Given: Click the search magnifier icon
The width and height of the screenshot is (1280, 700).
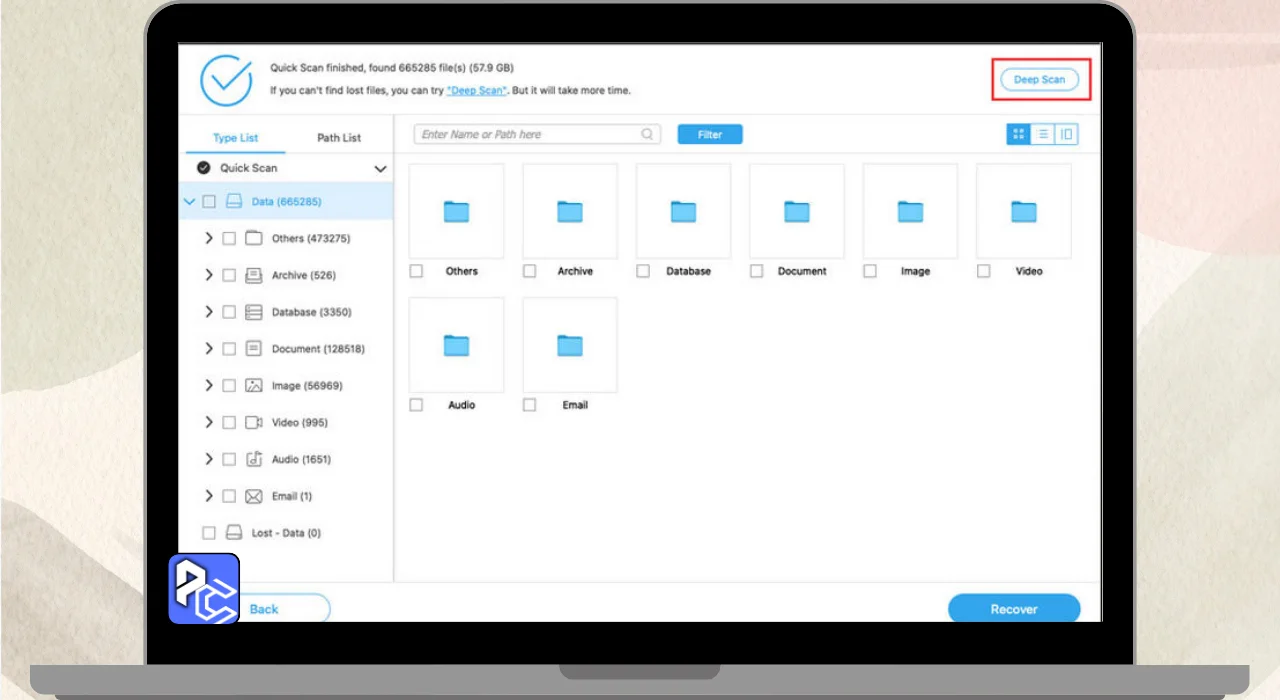Looking at the screenshot, I should (x=648, y=134).
